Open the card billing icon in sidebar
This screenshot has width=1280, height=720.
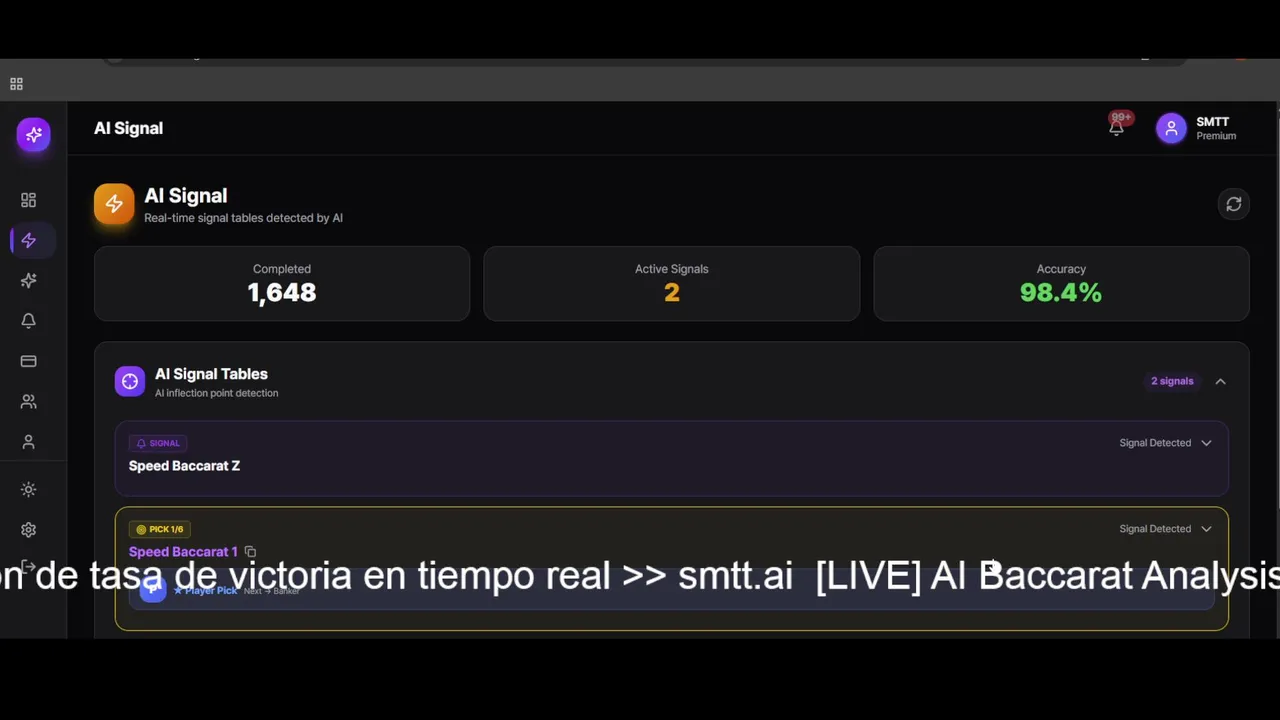pyautogui.click(x=28, y=361)
